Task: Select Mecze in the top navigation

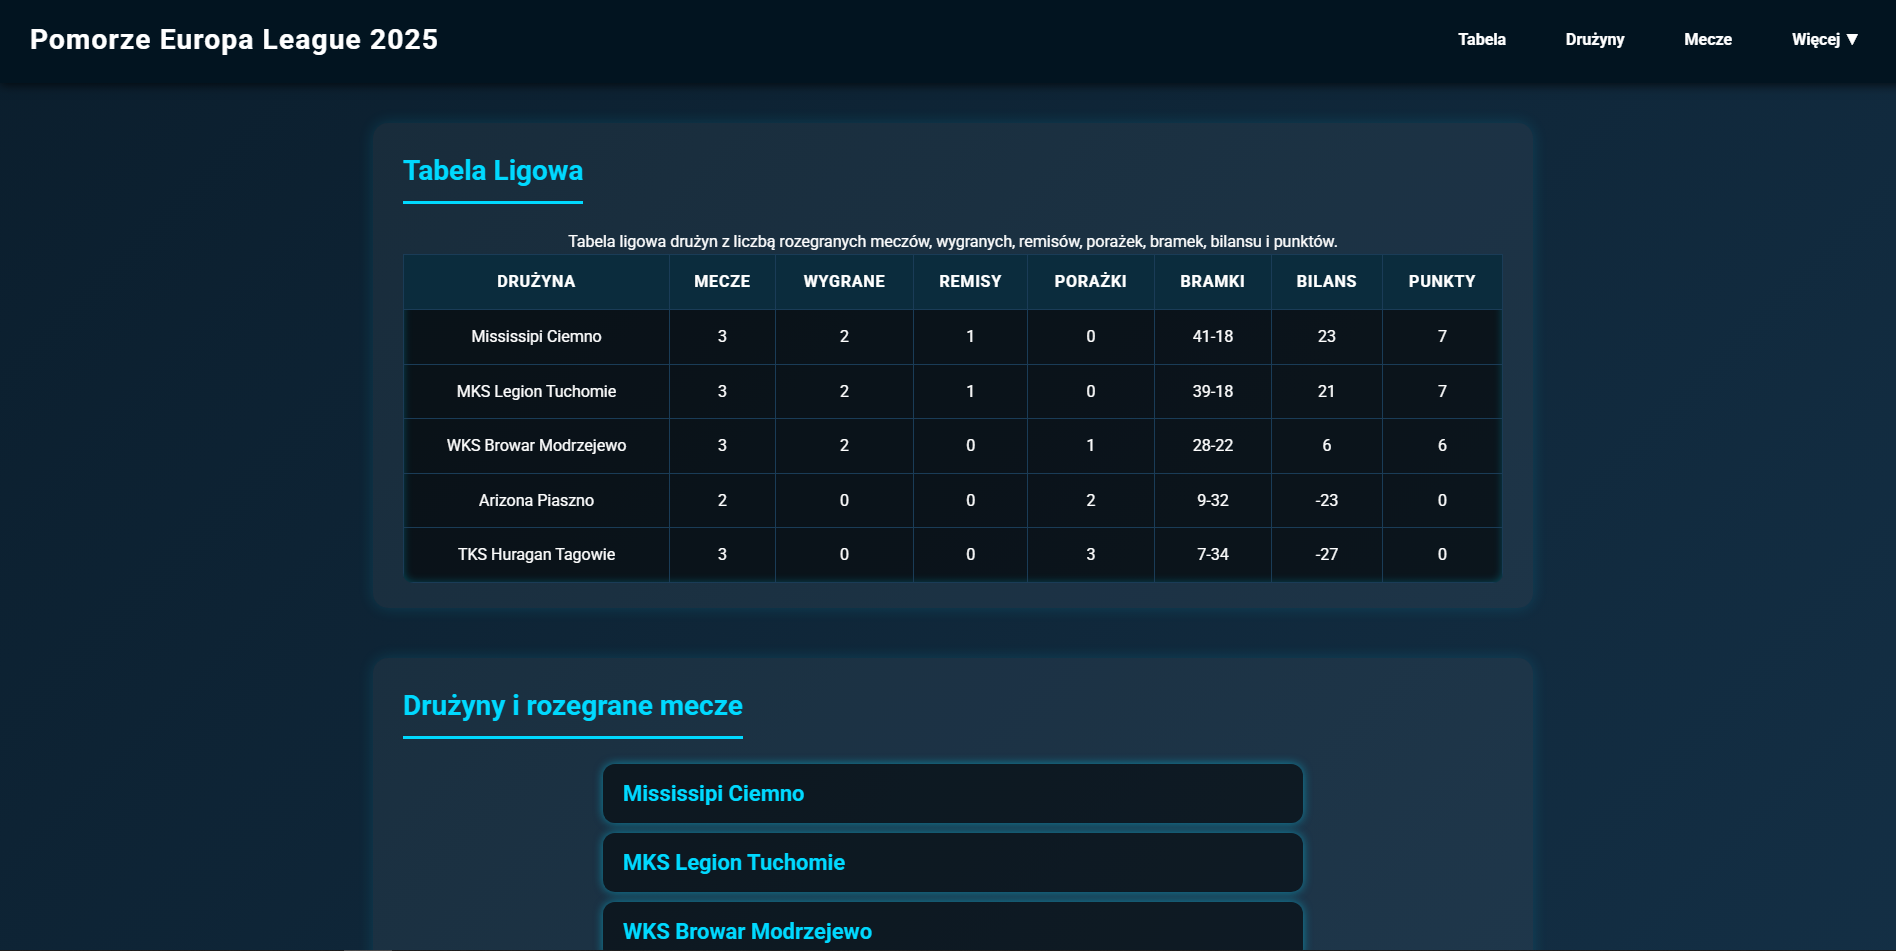Action: point(1707,40)
